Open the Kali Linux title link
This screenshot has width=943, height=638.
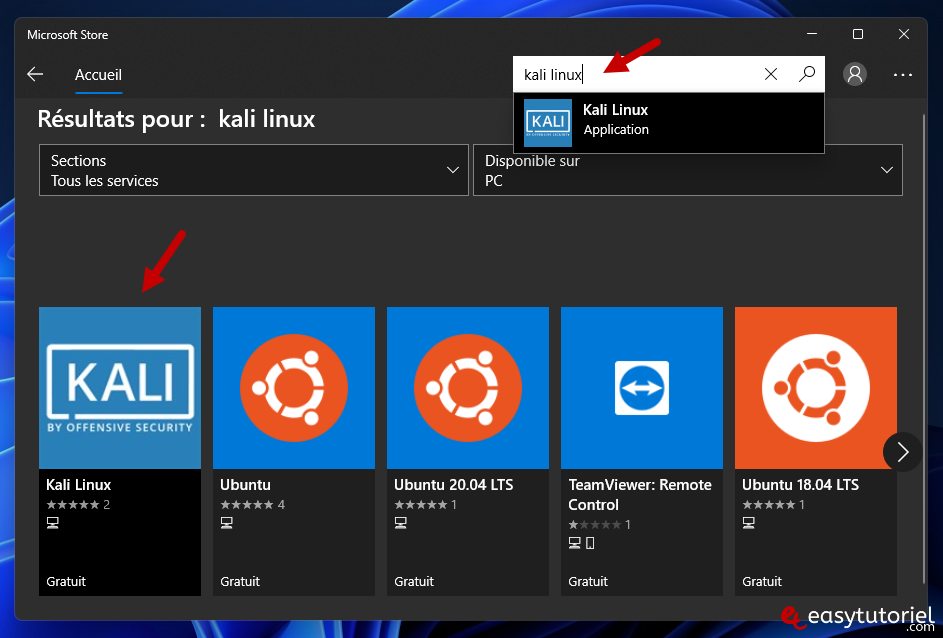(x=79, y=485)
